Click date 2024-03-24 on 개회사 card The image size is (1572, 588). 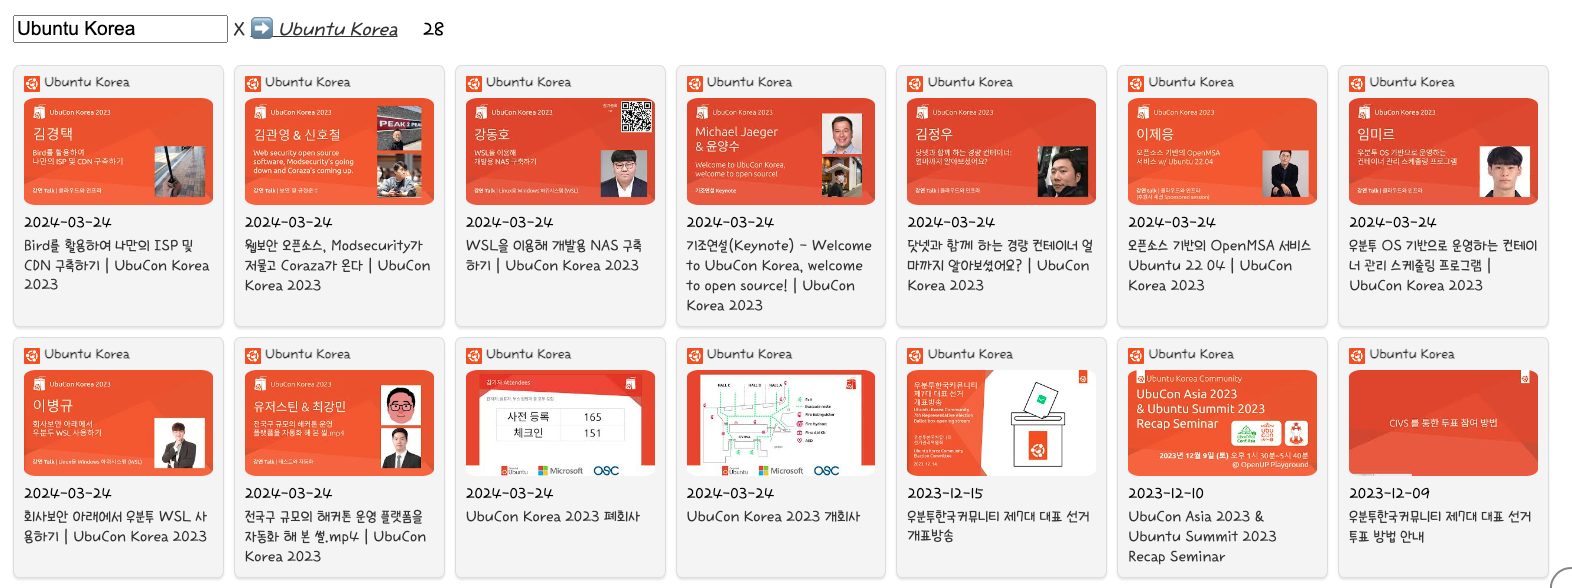coord(730,493)
